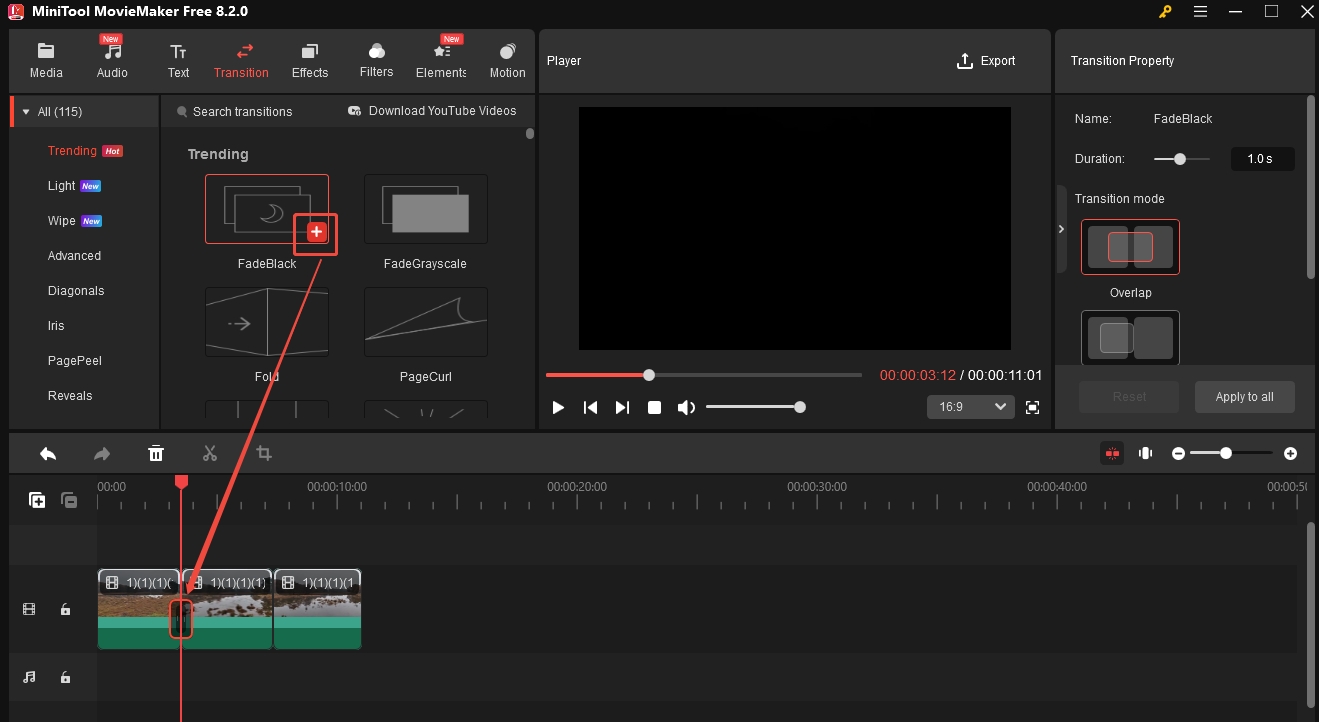Open the Text tab
Image resolution: width=1319 pixels, height=722 pixels.
pos(178,61)
